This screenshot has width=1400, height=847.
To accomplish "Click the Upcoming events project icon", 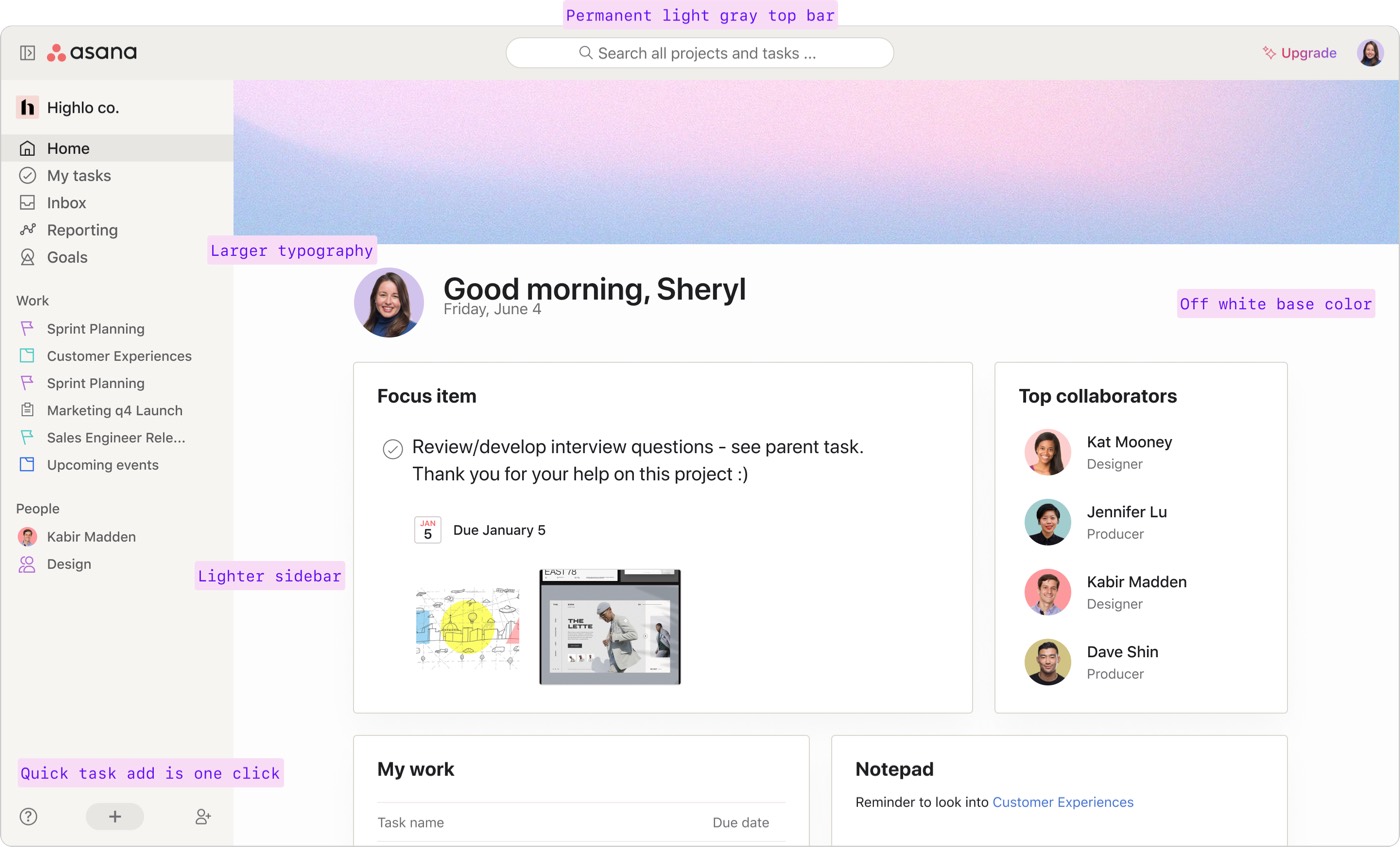I will pos(28,465).
